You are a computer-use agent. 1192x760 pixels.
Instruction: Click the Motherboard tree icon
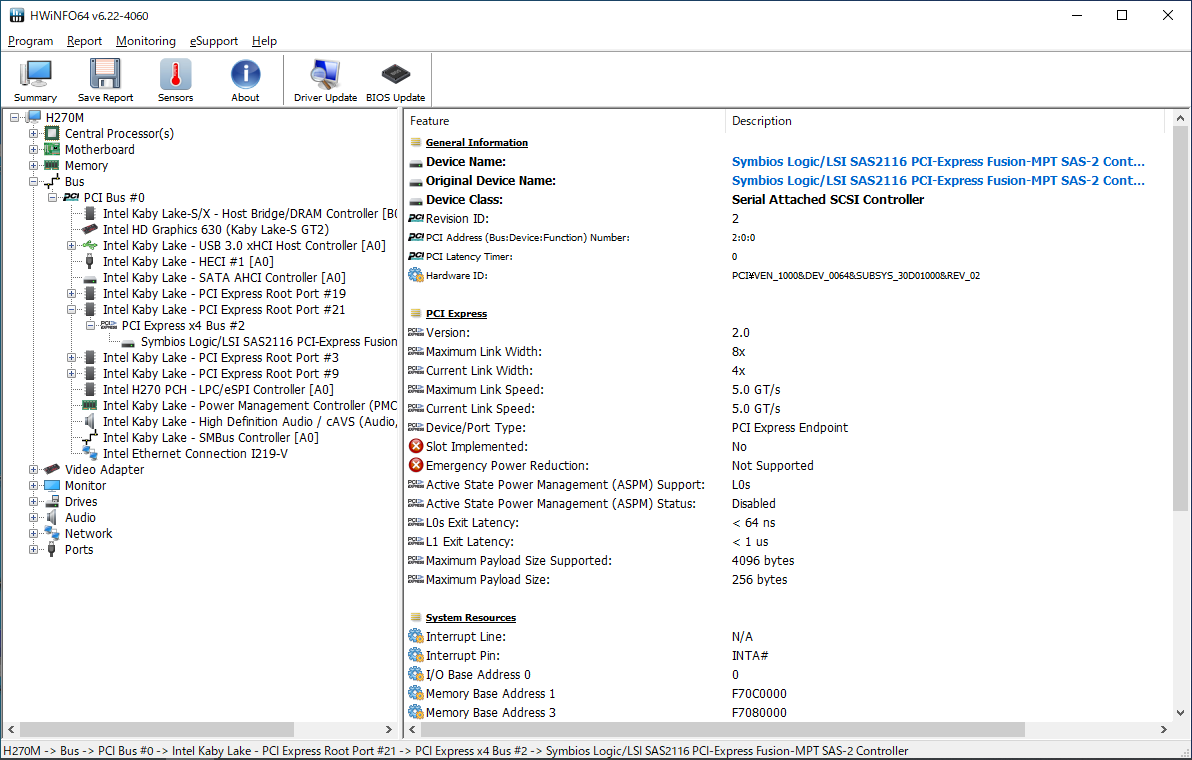[52, 150]
